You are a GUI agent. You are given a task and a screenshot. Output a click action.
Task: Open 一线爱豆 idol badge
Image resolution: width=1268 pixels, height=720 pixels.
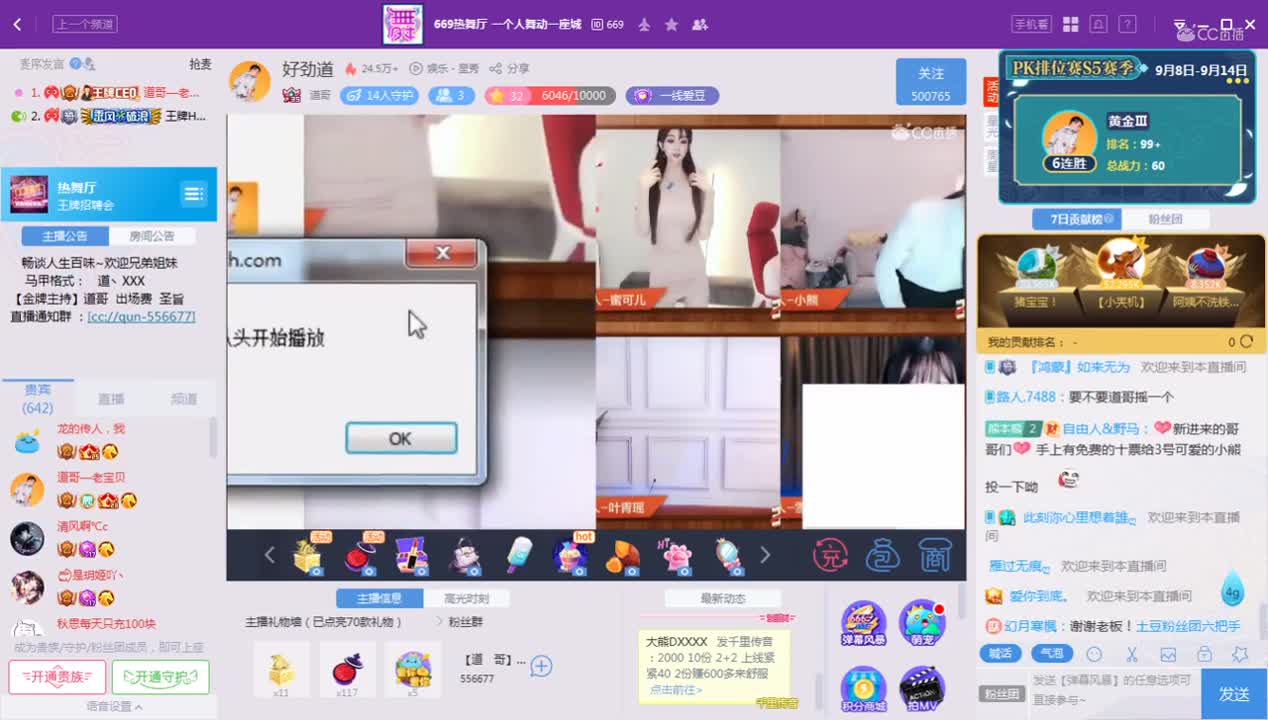tap(672, 96)
